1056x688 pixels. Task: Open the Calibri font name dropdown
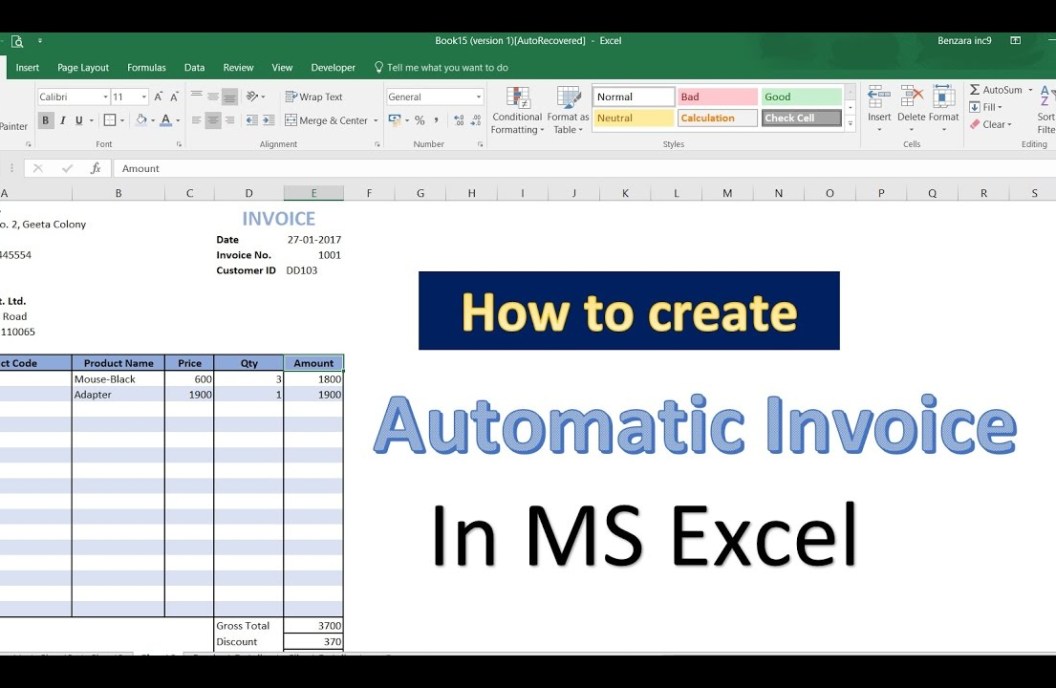[104, 97]
